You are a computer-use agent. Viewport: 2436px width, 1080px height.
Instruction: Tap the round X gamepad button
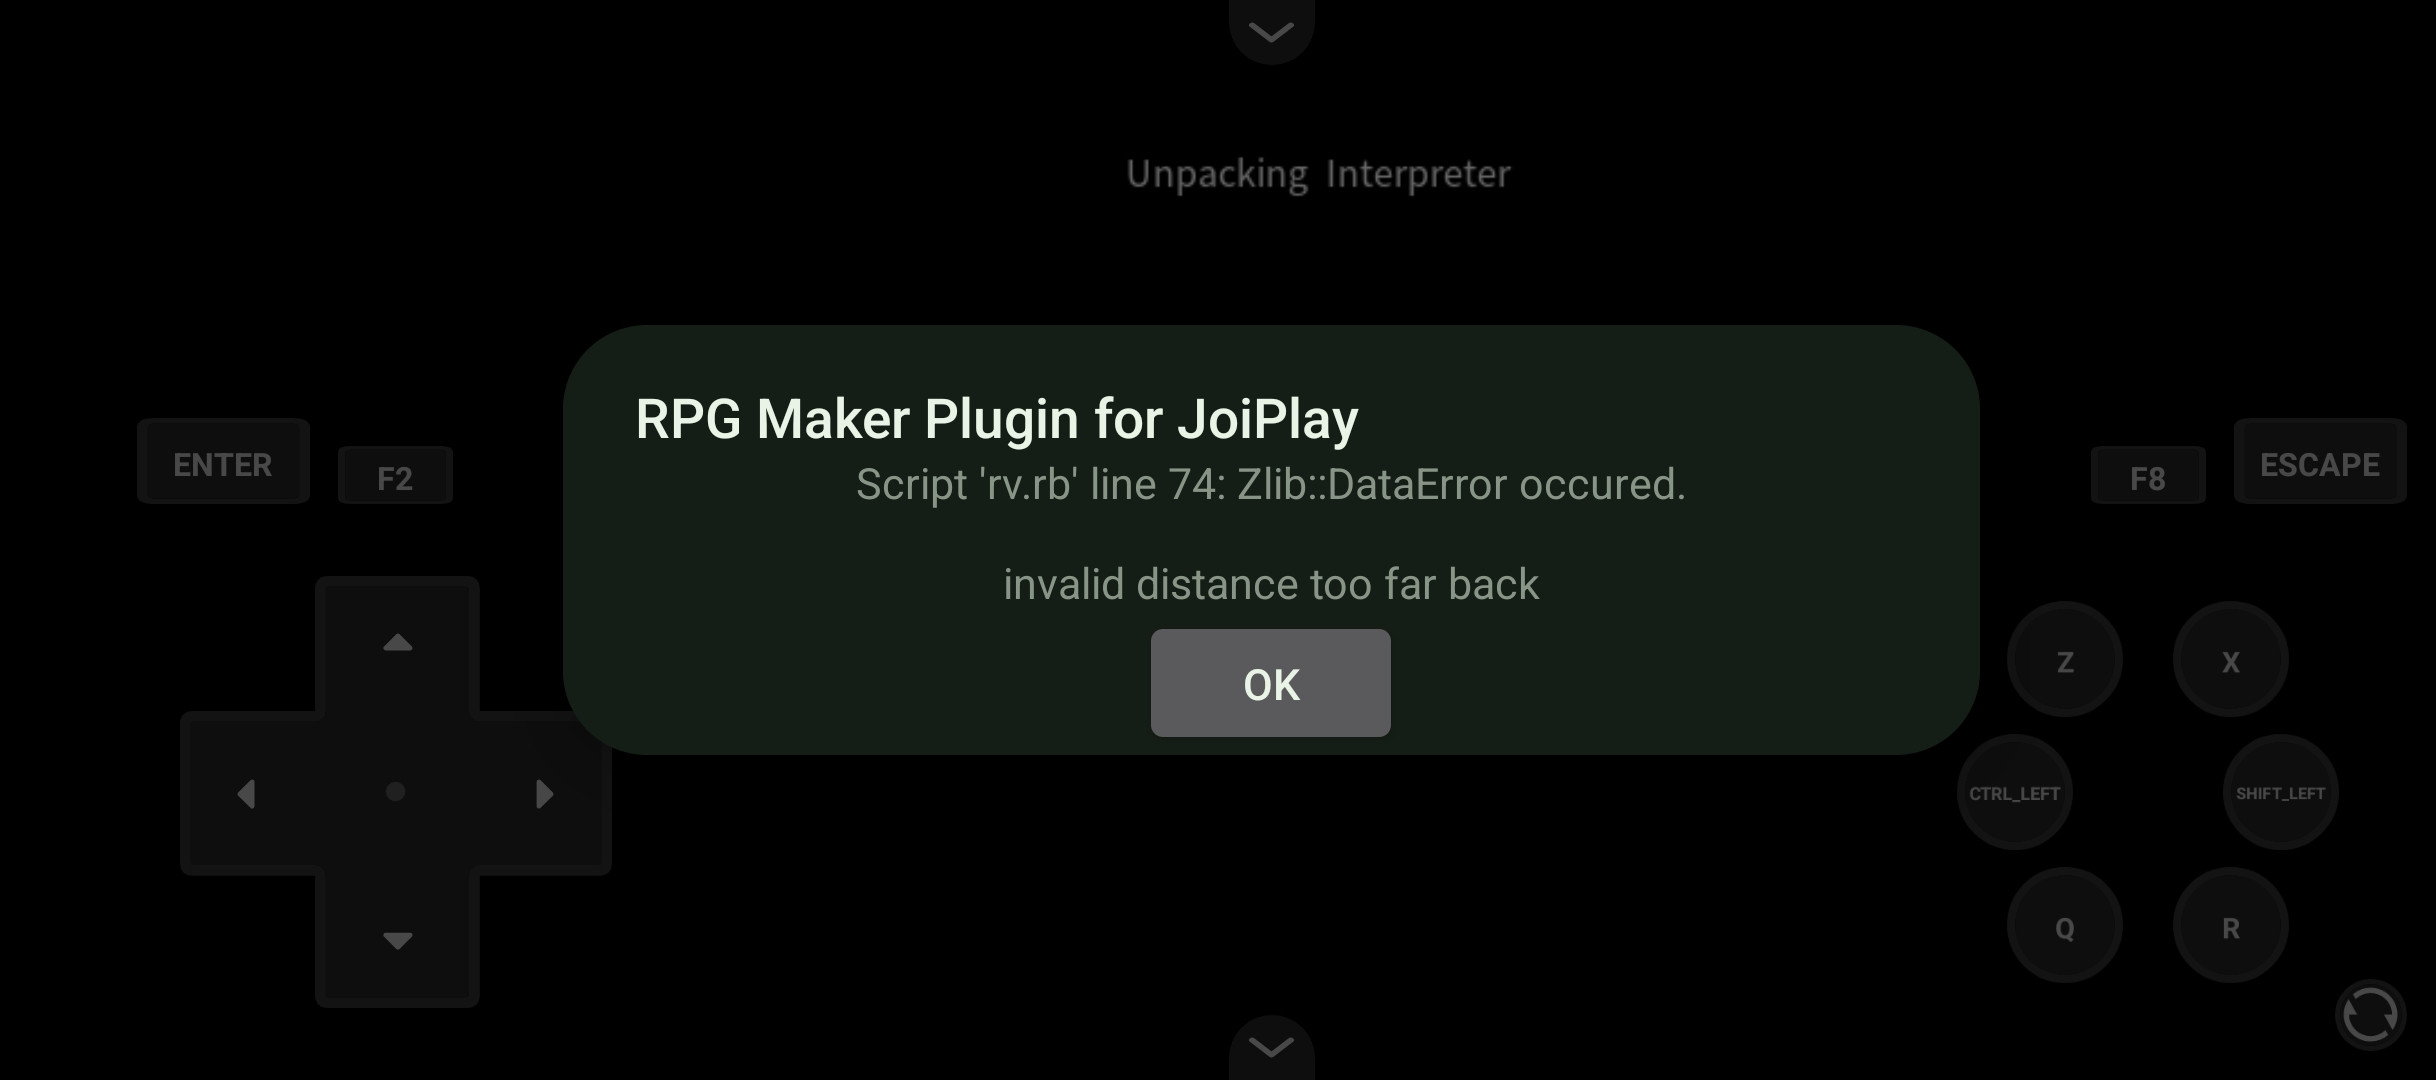[2231, 660]
